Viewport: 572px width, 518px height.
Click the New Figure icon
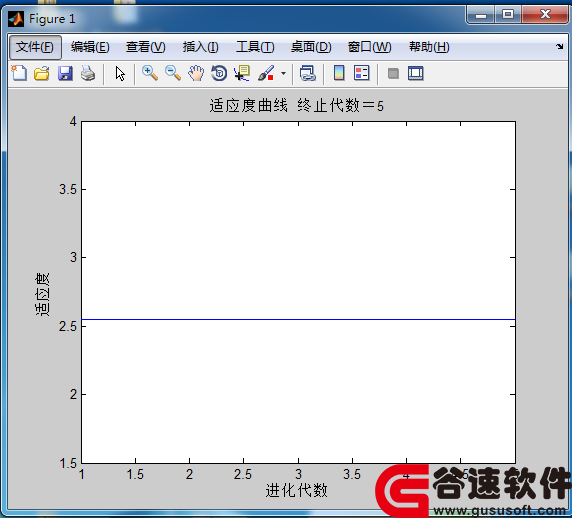pyautogui.click(x=19, y=73)
